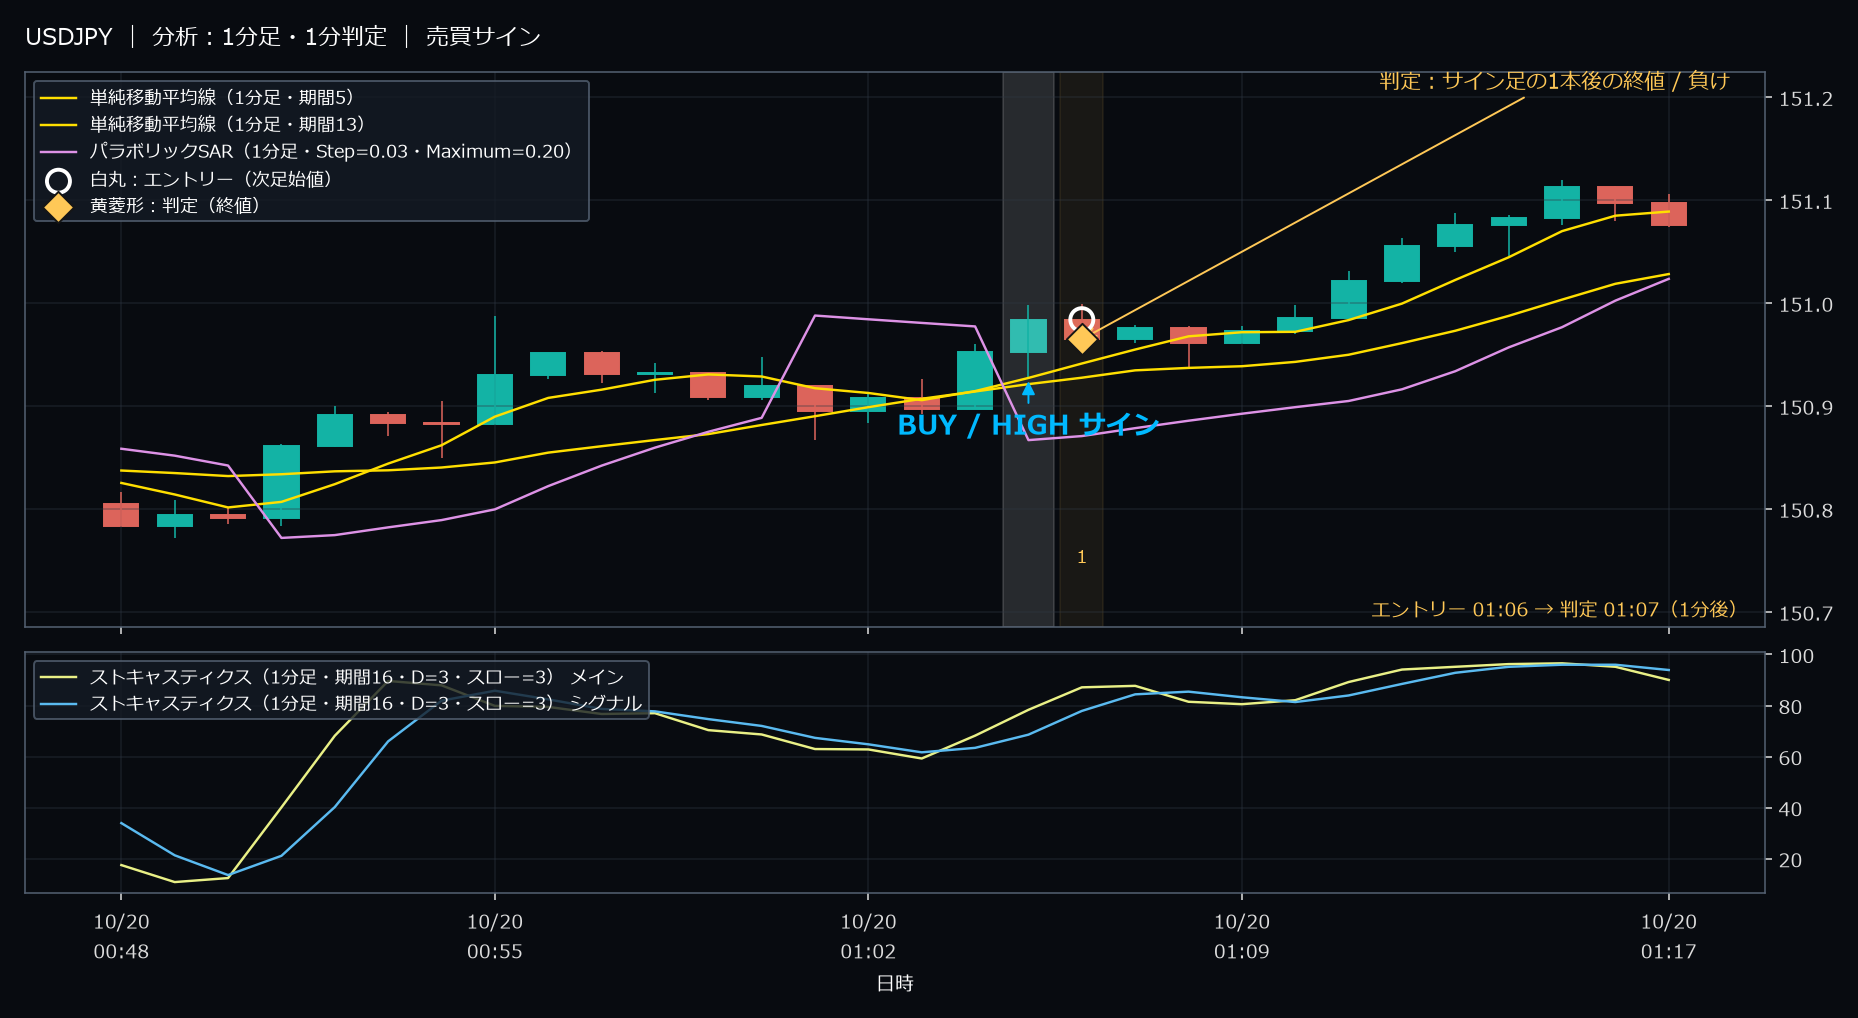This screenshot has width=1858, height=1018.
Task: Click the 150.8 price axis label
Action: click(1806, 511)
